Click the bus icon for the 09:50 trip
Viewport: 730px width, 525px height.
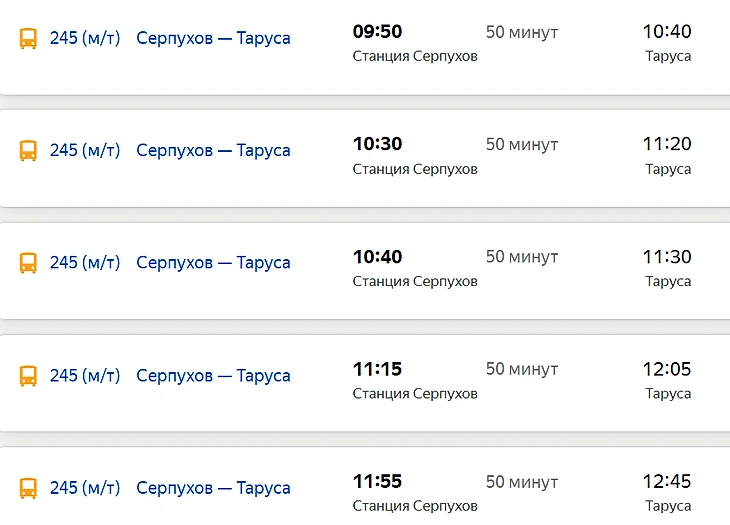click(28, 38)
